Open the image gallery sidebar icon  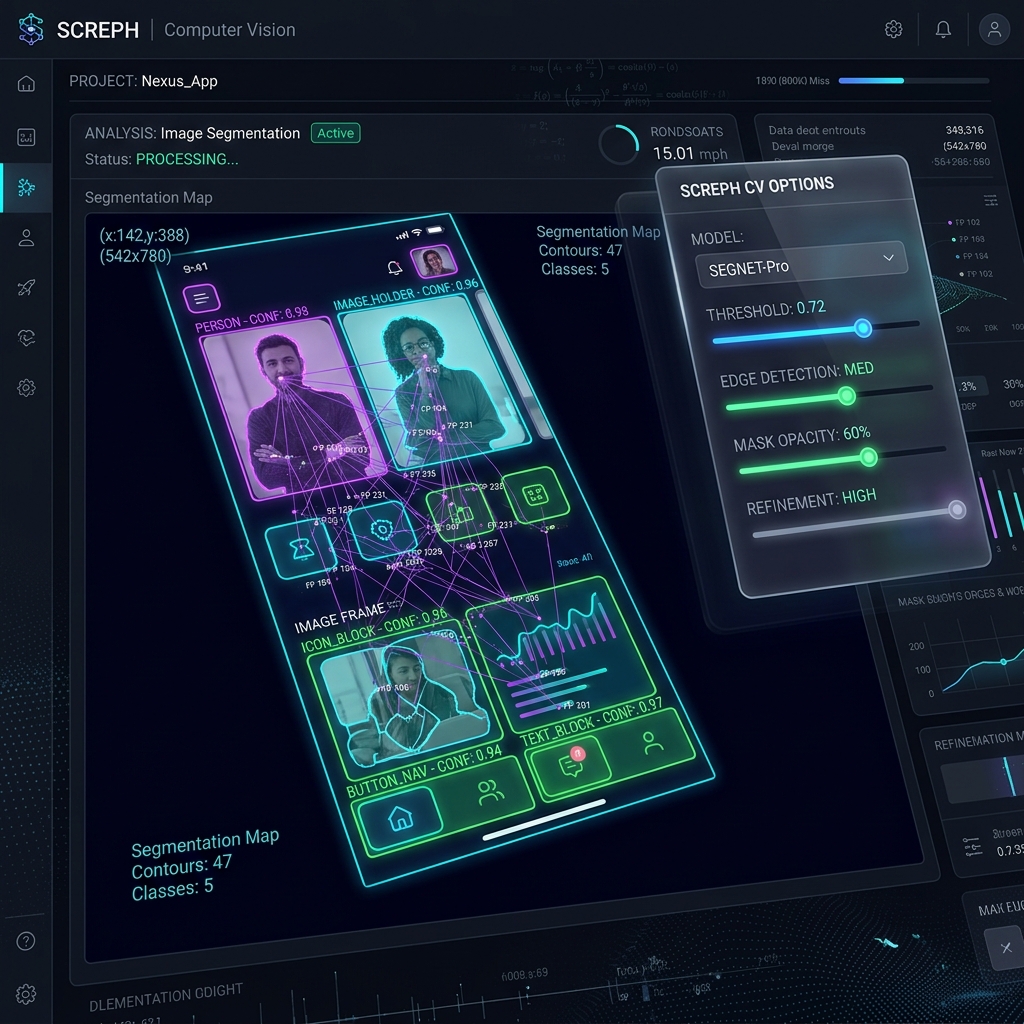pyautogui.click(x=26, y=137)
